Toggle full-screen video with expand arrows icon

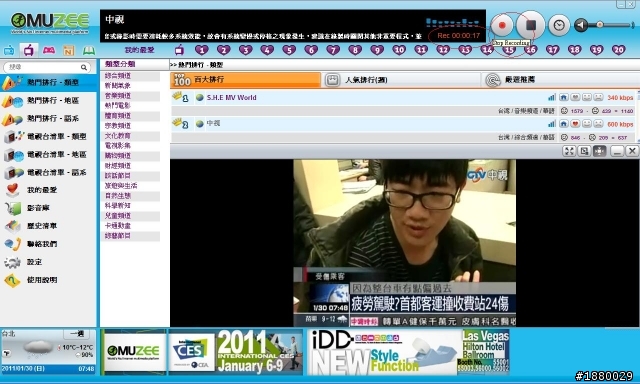pyautogui.click(x=569, y=151)
